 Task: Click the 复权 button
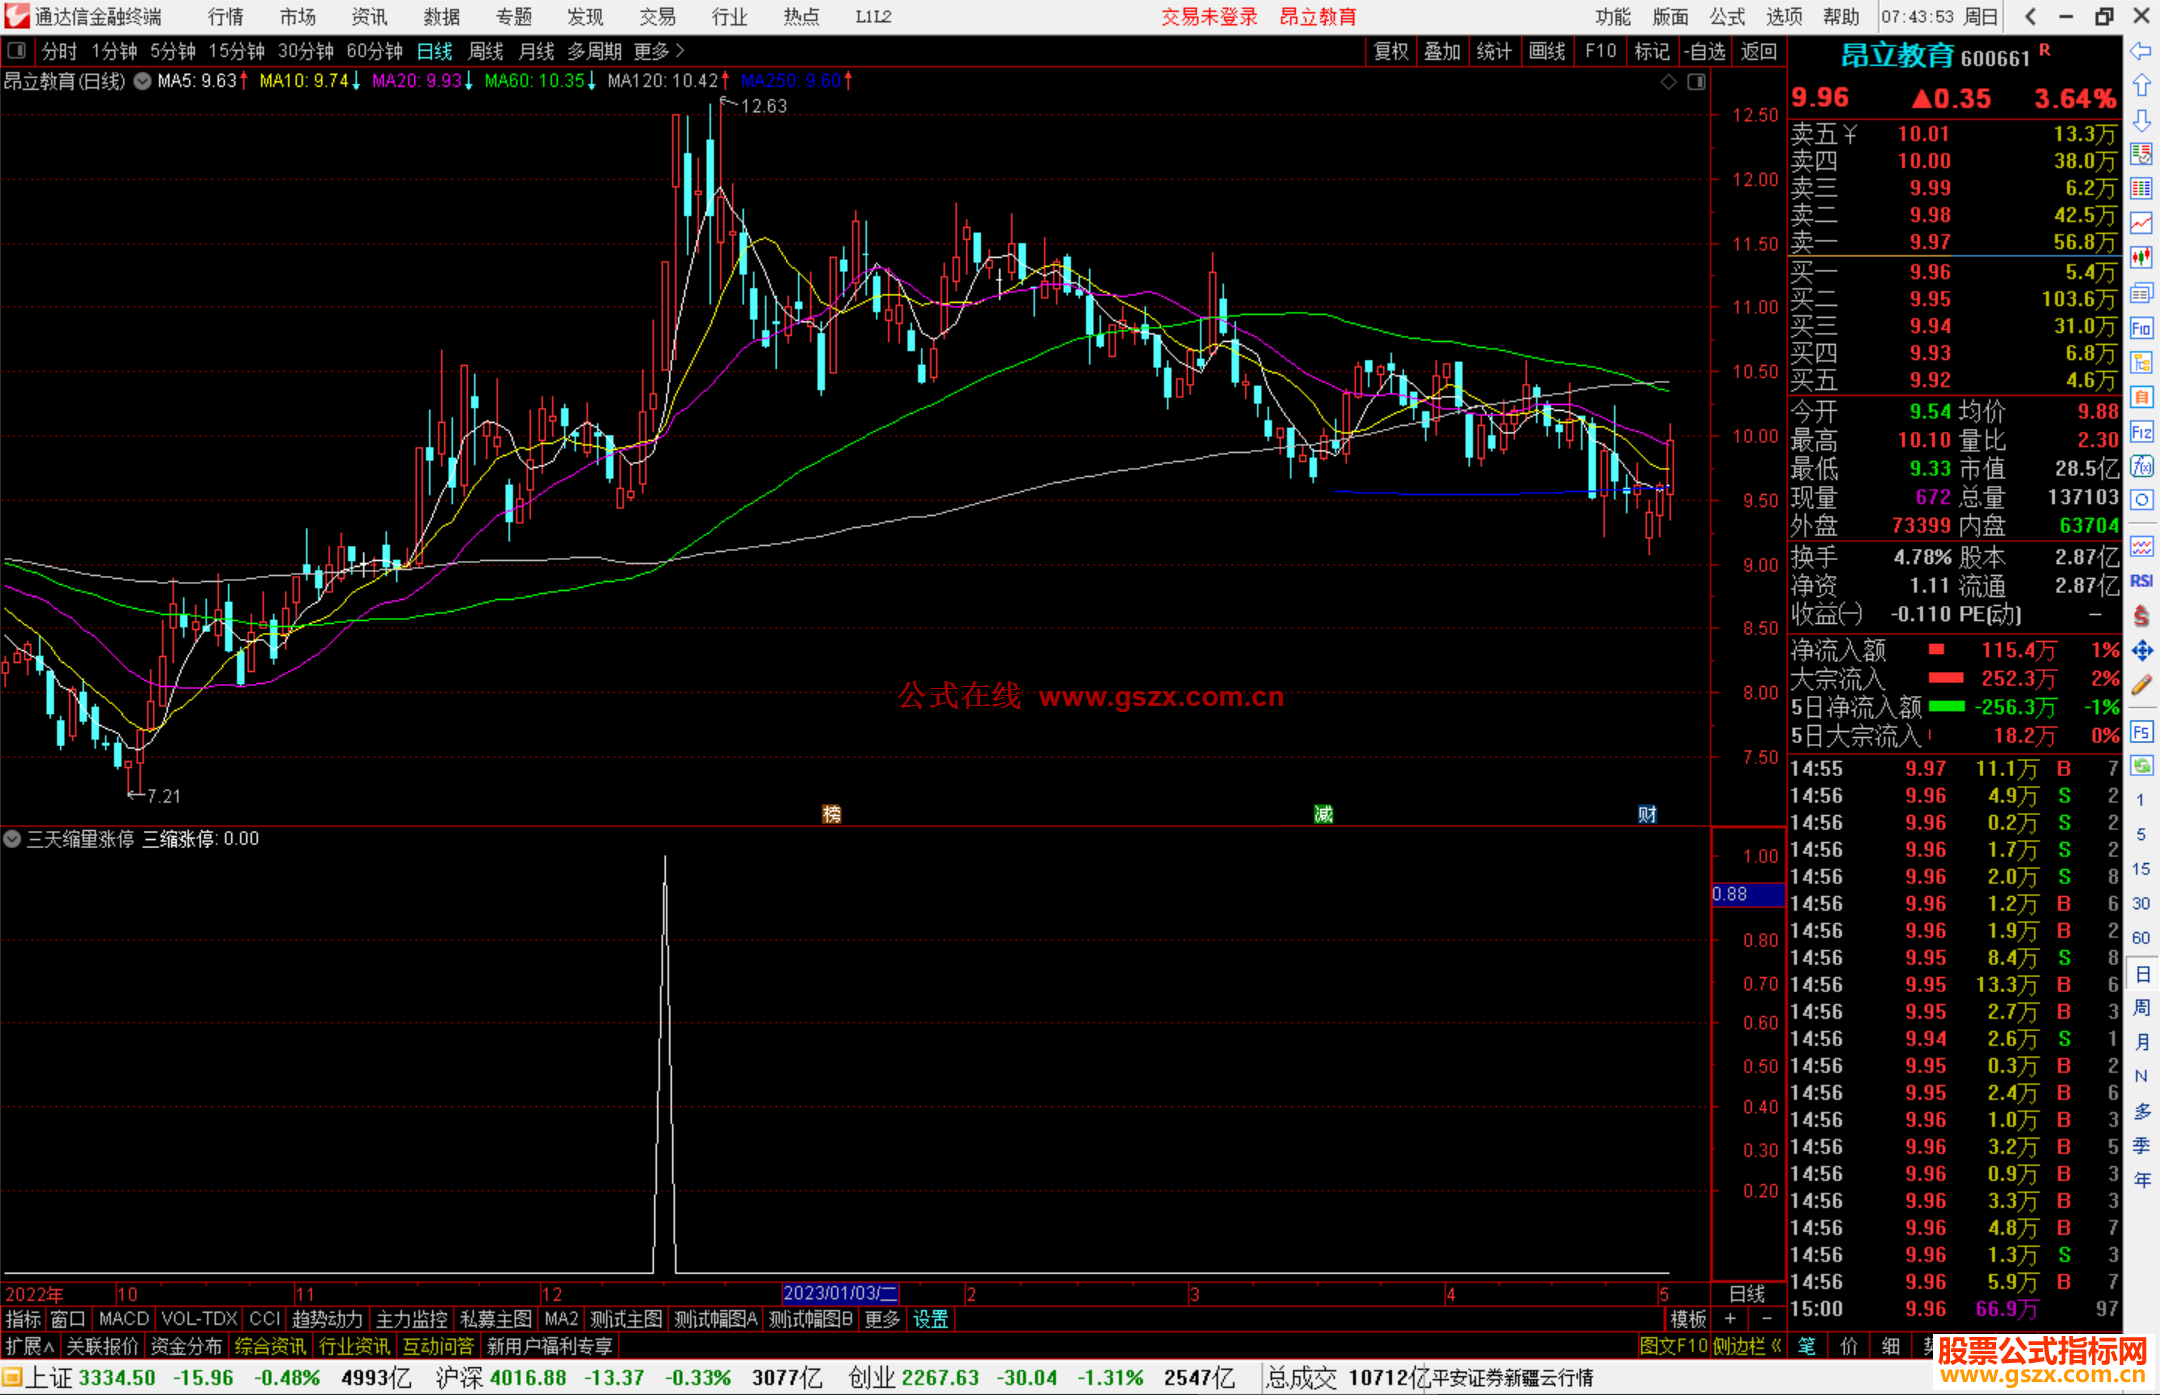[1391, 51]
